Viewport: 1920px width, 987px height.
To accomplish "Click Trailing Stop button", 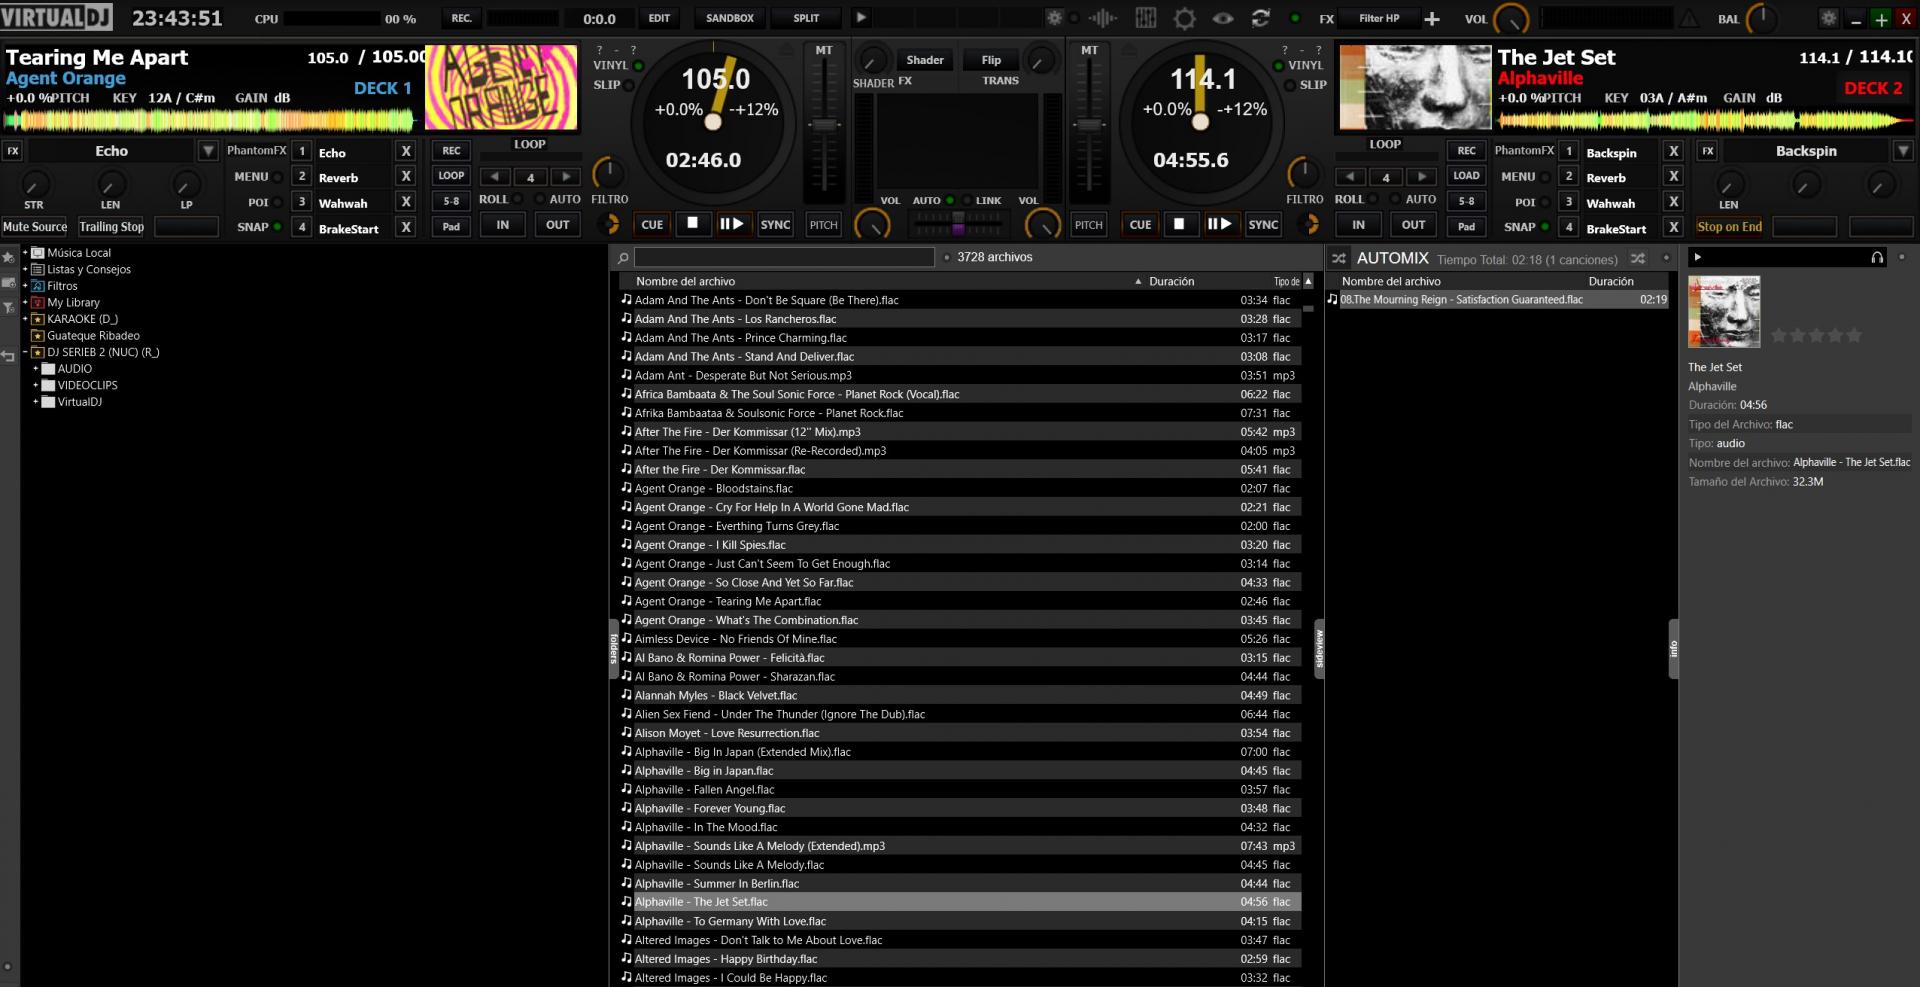I will [x=111, y=227].
